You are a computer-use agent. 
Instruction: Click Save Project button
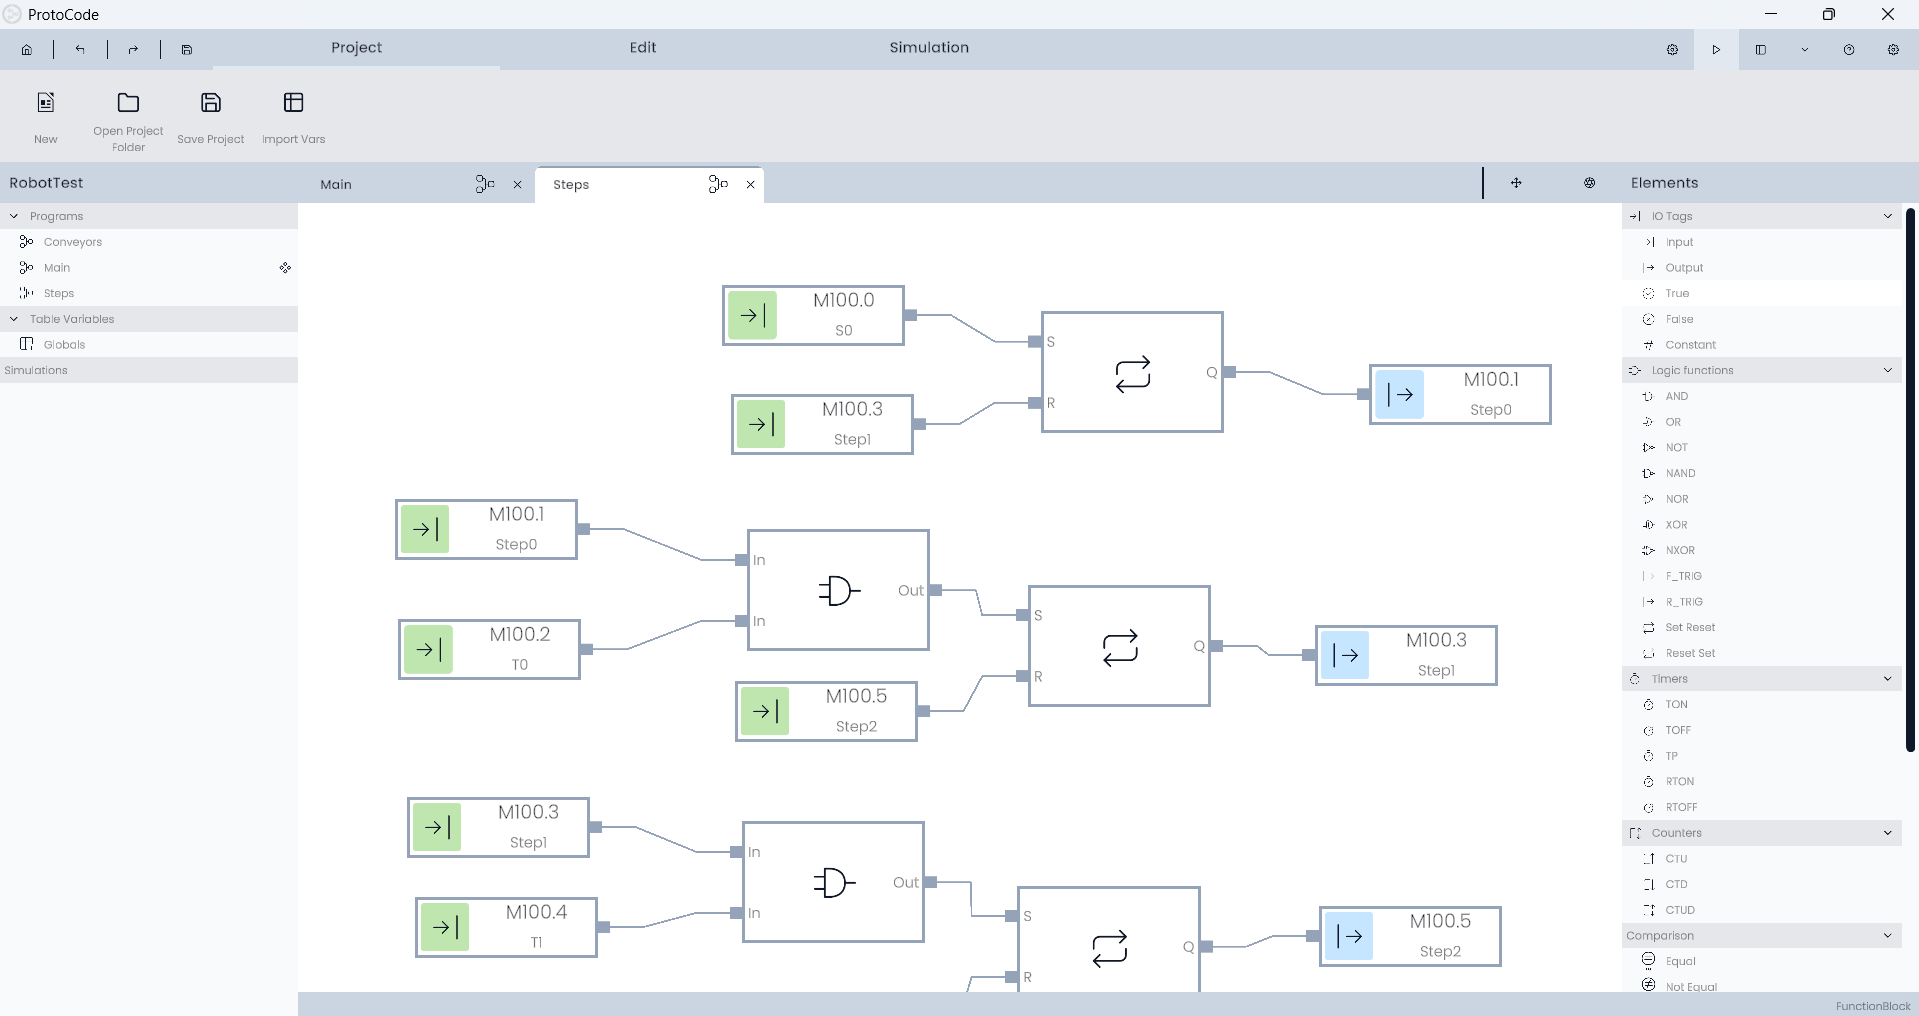(x=211, y=117)
